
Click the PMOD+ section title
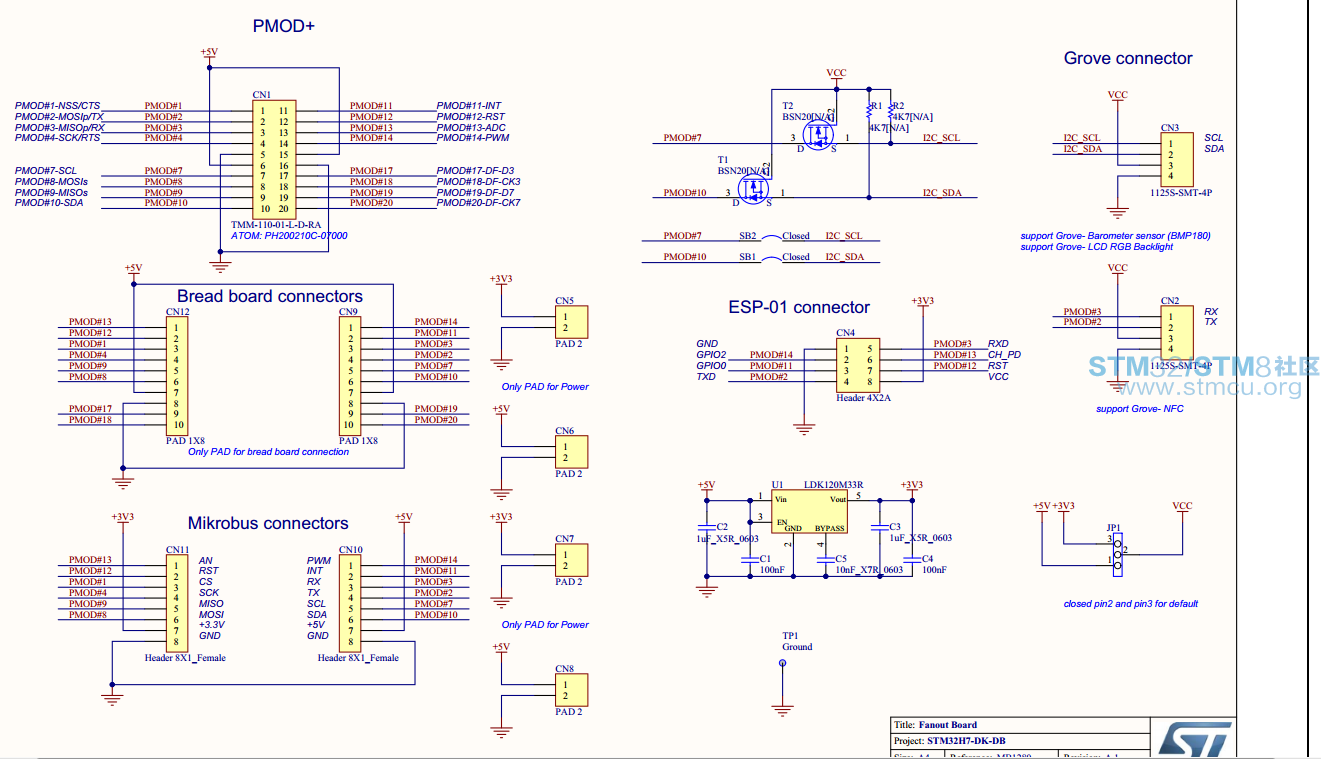tap(283, 26)
